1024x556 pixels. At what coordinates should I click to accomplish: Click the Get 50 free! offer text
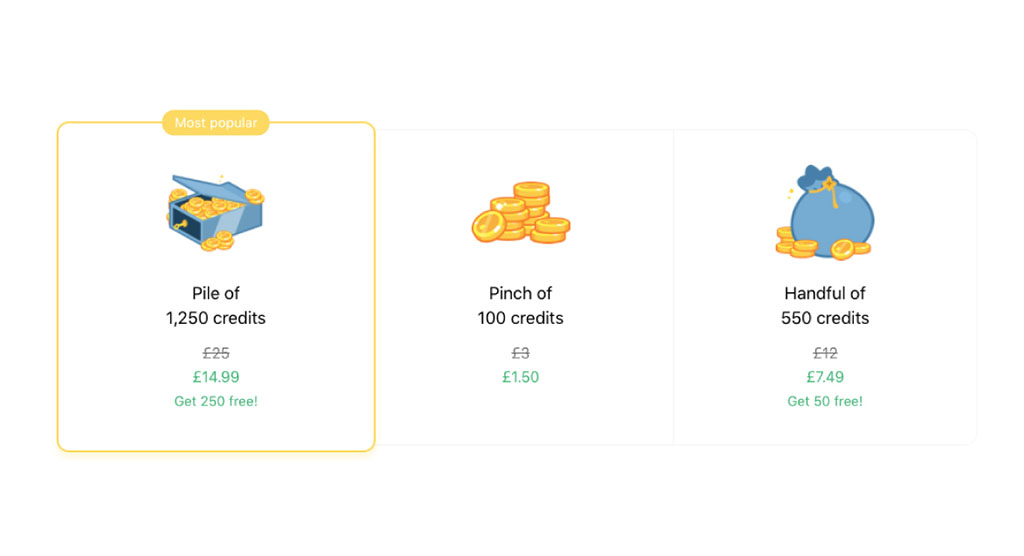[825, 401]
